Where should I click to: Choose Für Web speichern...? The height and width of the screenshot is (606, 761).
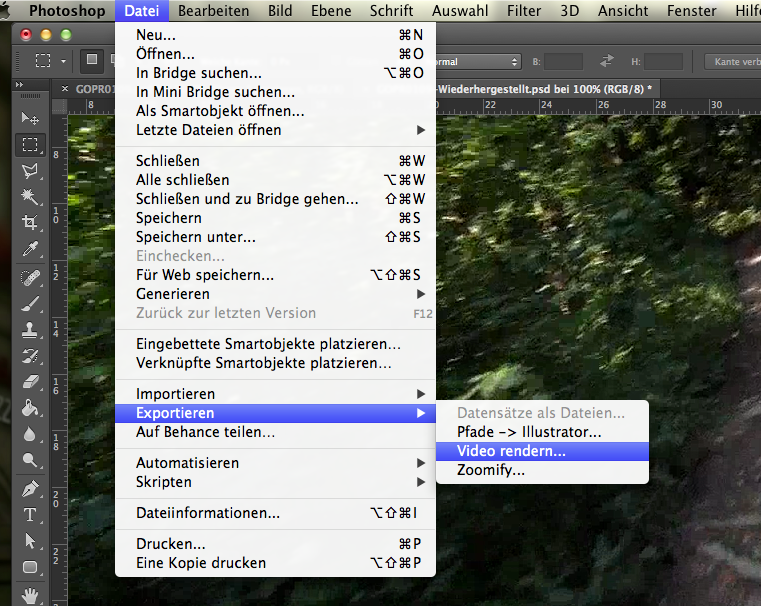click(x=275, y=275)
